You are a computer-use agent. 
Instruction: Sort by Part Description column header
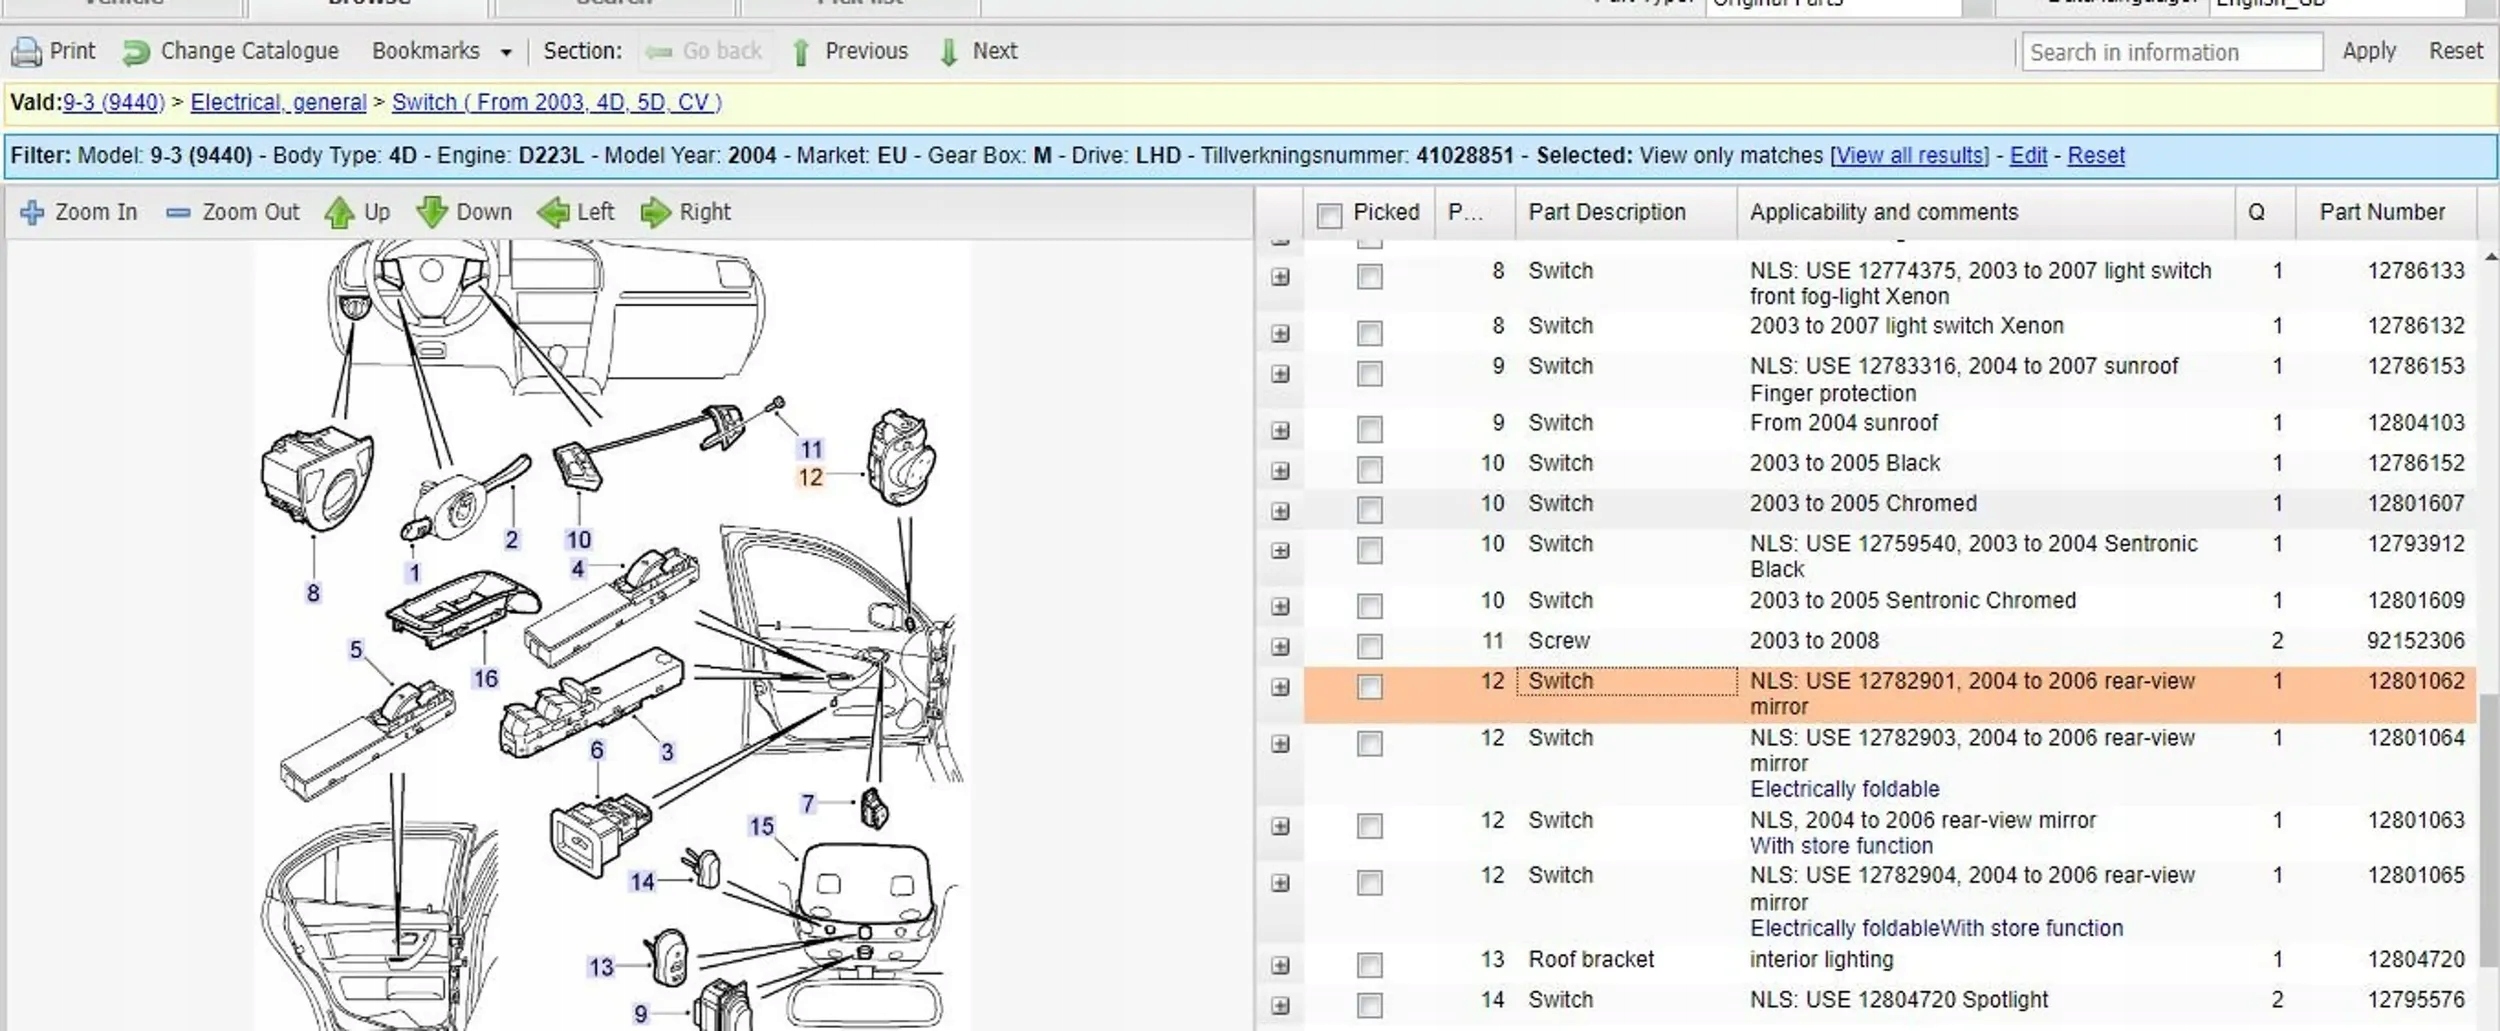[x=1626, y=212]
